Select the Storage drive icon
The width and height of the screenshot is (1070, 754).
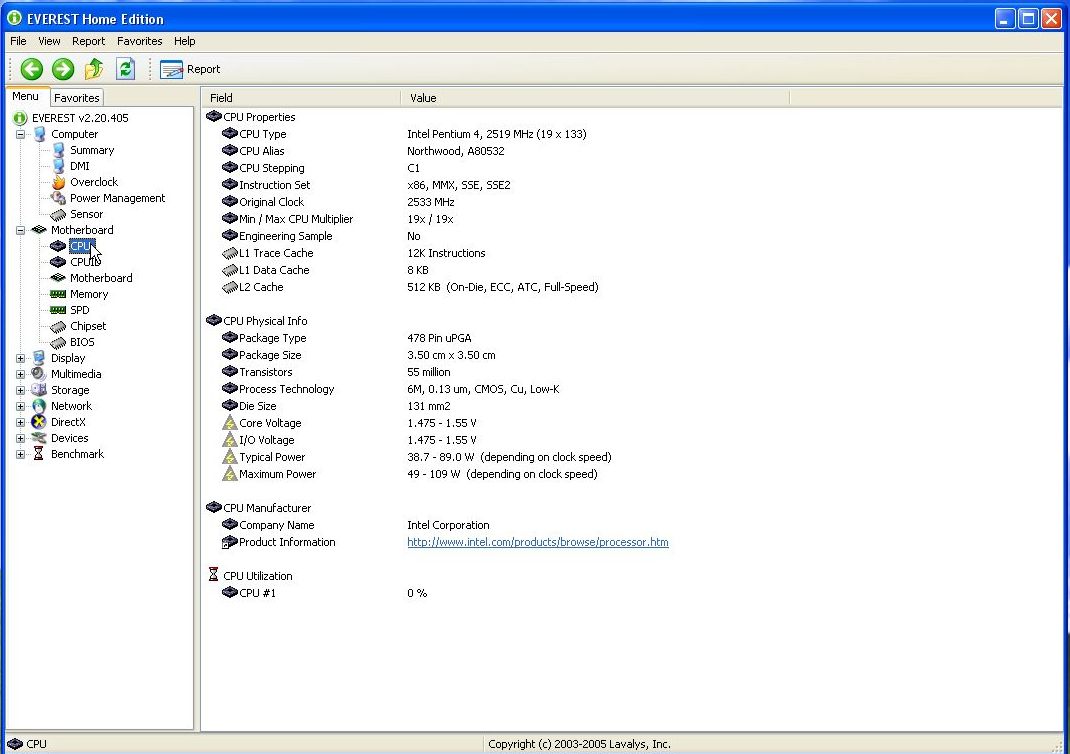click(40, 390)
